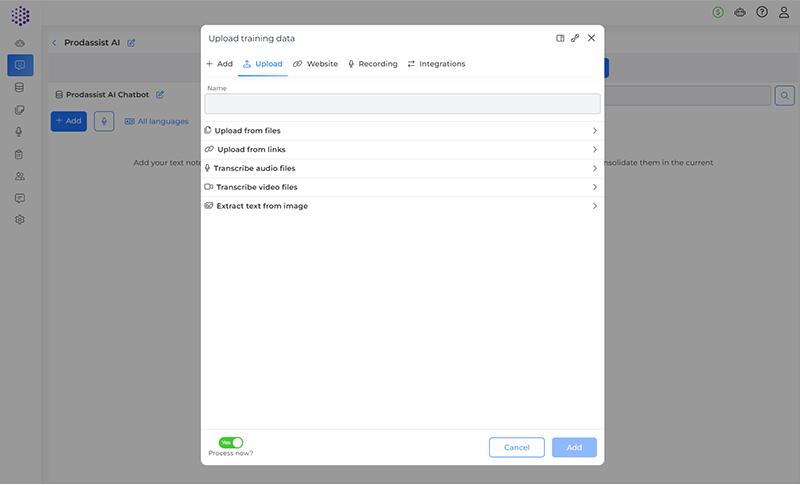Screen dimensions: 800x485
Task: Click the database icon in left sidebar
Action: click(x=19, y=87)
